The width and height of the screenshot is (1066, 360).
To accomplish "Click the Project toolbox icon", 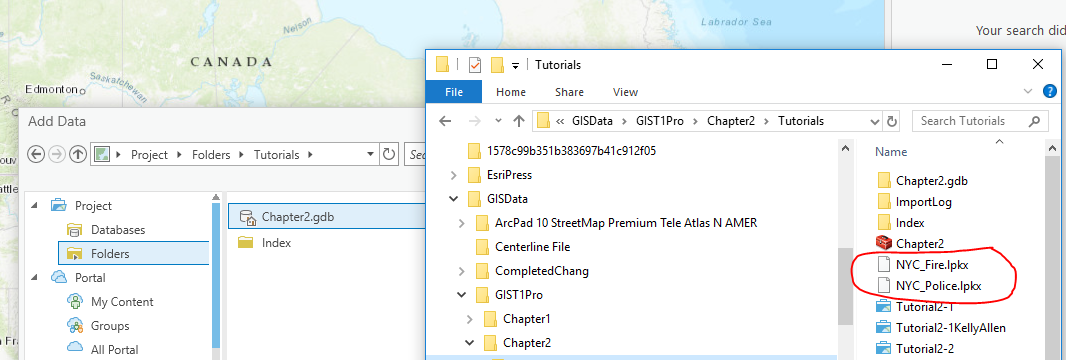I will [58, 205].
